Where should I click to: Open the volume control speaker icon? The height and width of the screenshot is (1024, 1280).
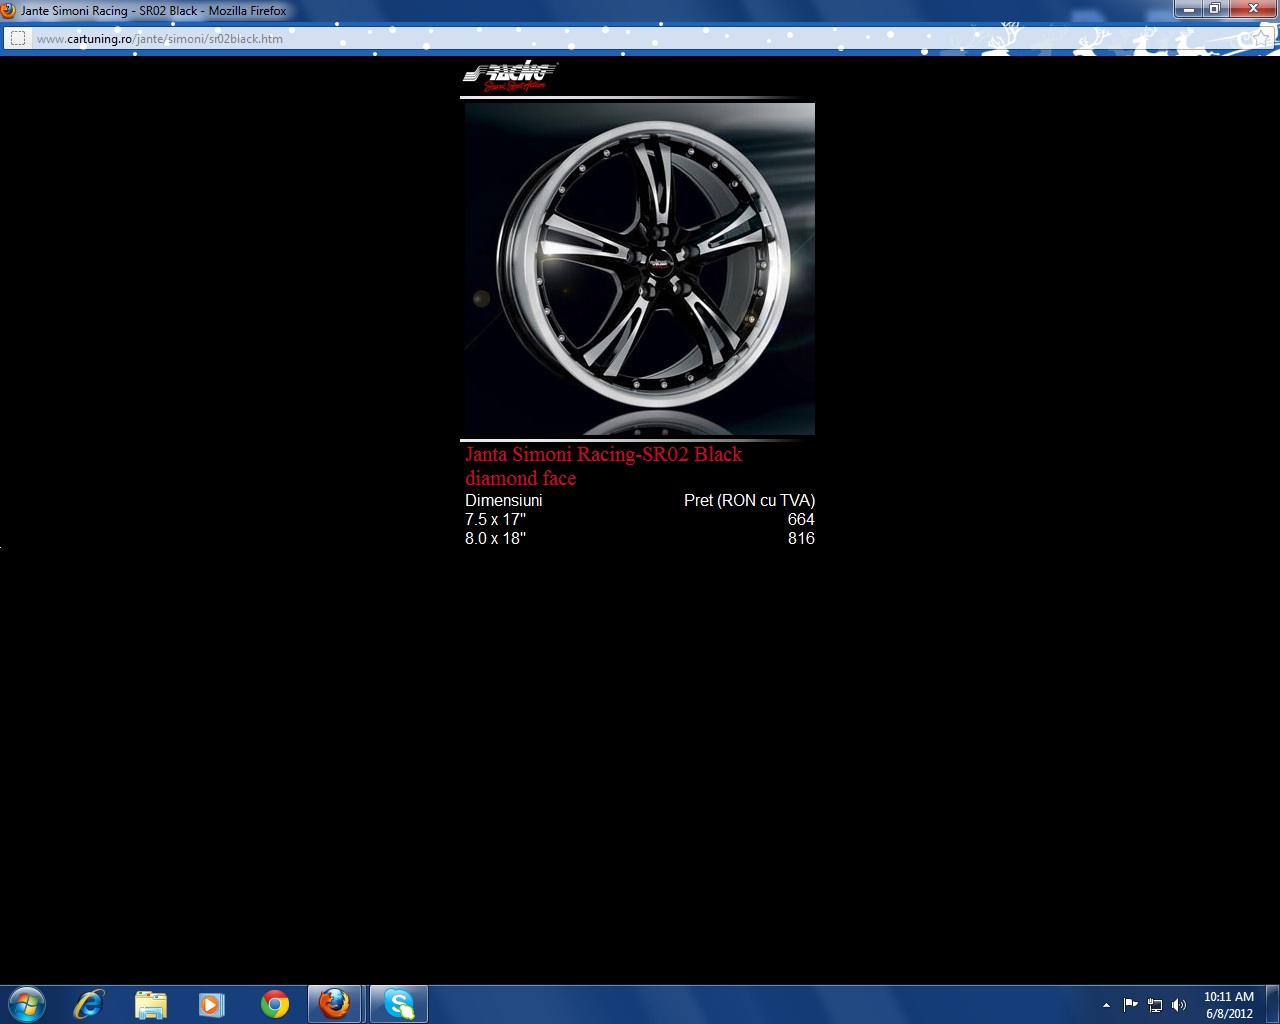pos(1179,1005)
